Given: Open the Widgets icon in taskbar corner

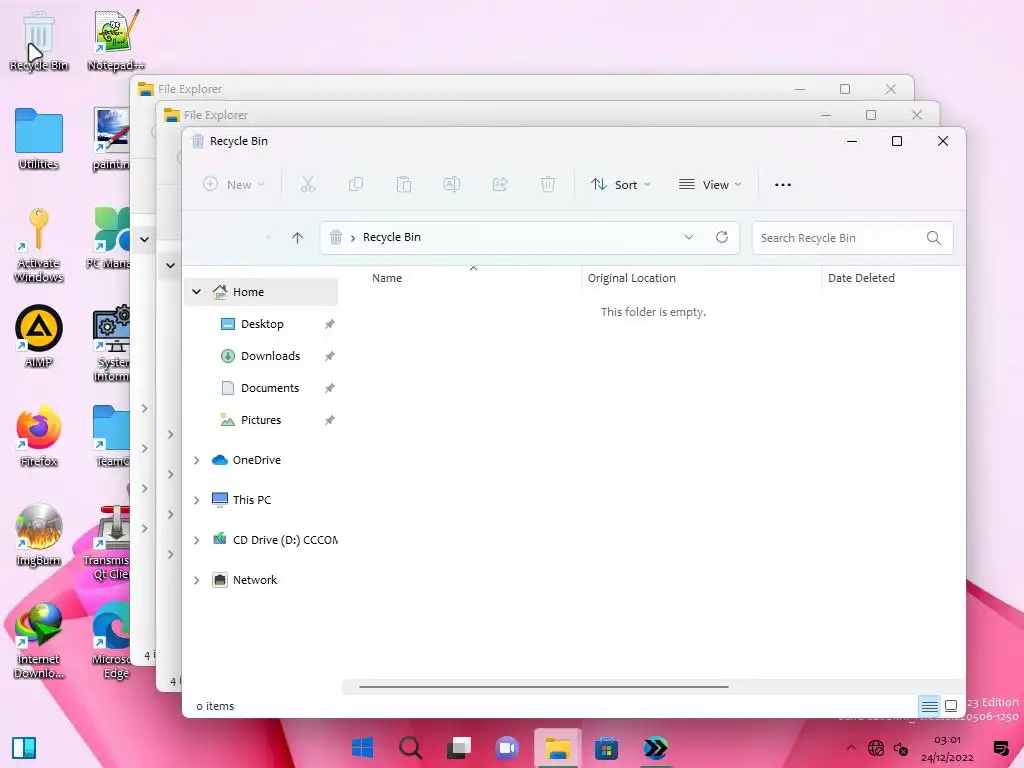Looking at the screenshot, I should pos(24,748).
